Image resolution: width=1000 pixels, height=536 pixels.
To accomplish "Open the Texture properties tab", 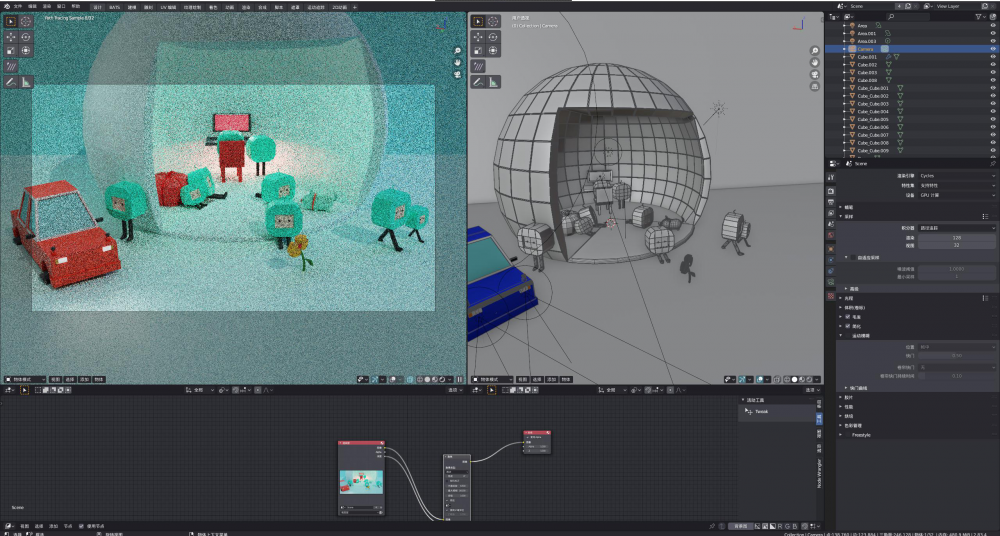I will tap(830, 296).
